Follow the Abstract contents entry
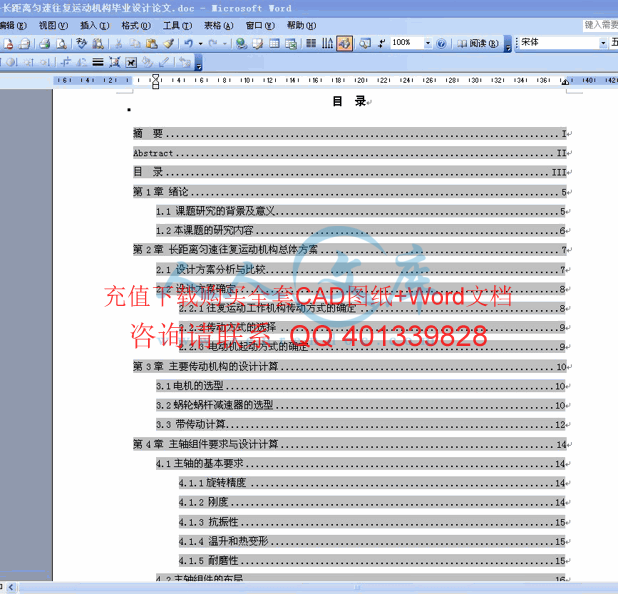The width and height of the screenshot is (618, 594). click(x=352, y=153)
